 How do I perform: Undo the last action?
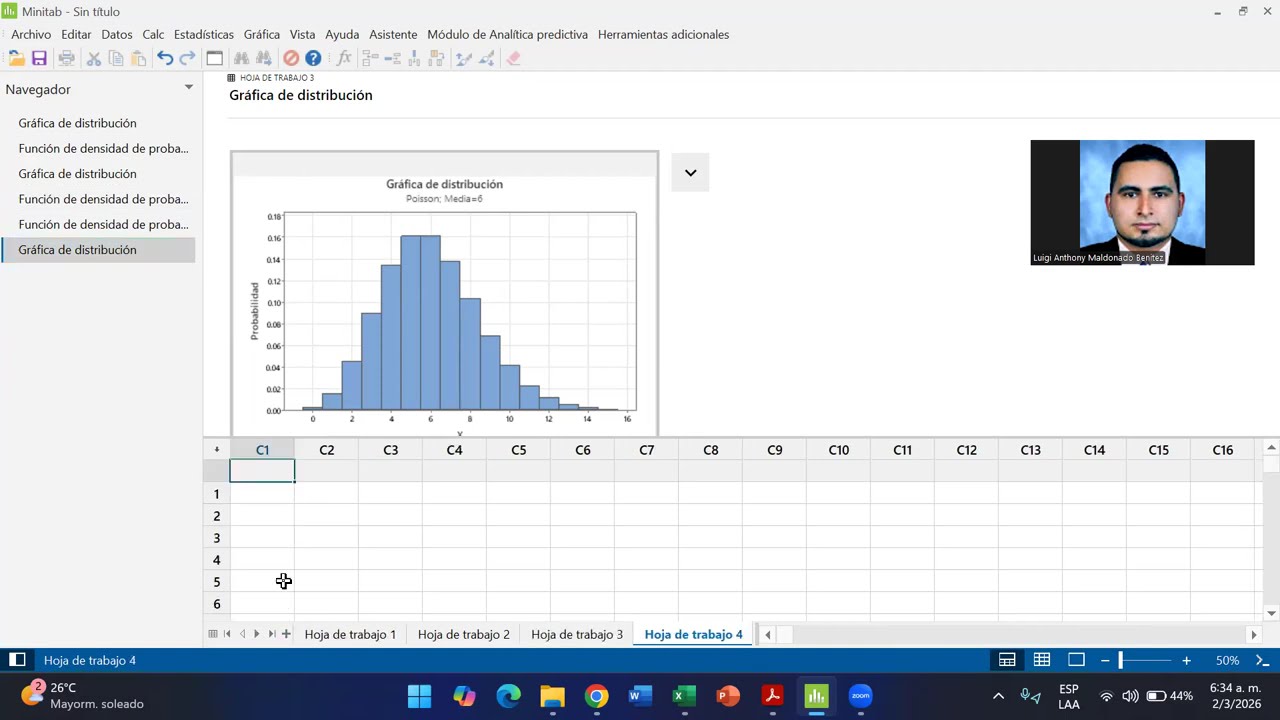click(x=165, y=59)
